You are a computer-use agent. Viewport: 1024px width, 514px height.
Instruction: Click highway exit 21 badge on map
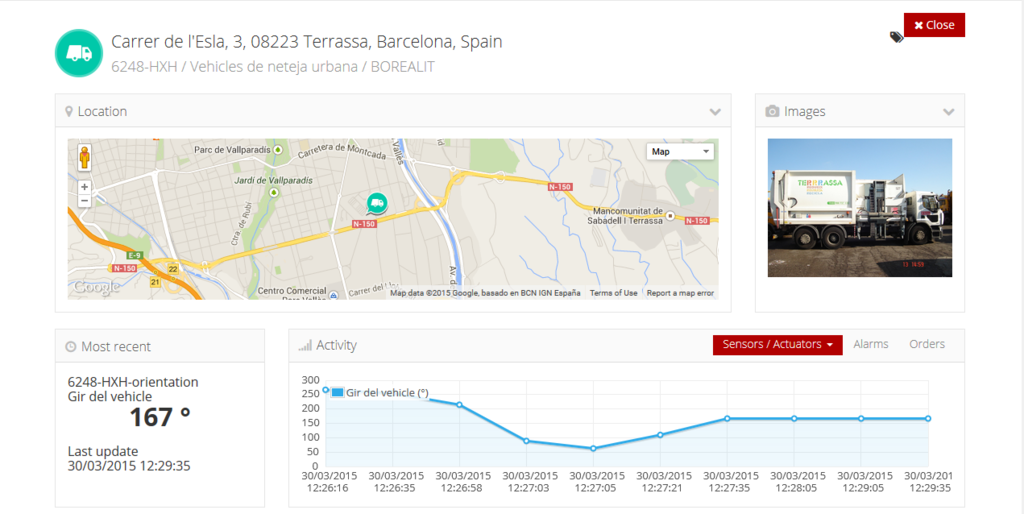point(155,282)
